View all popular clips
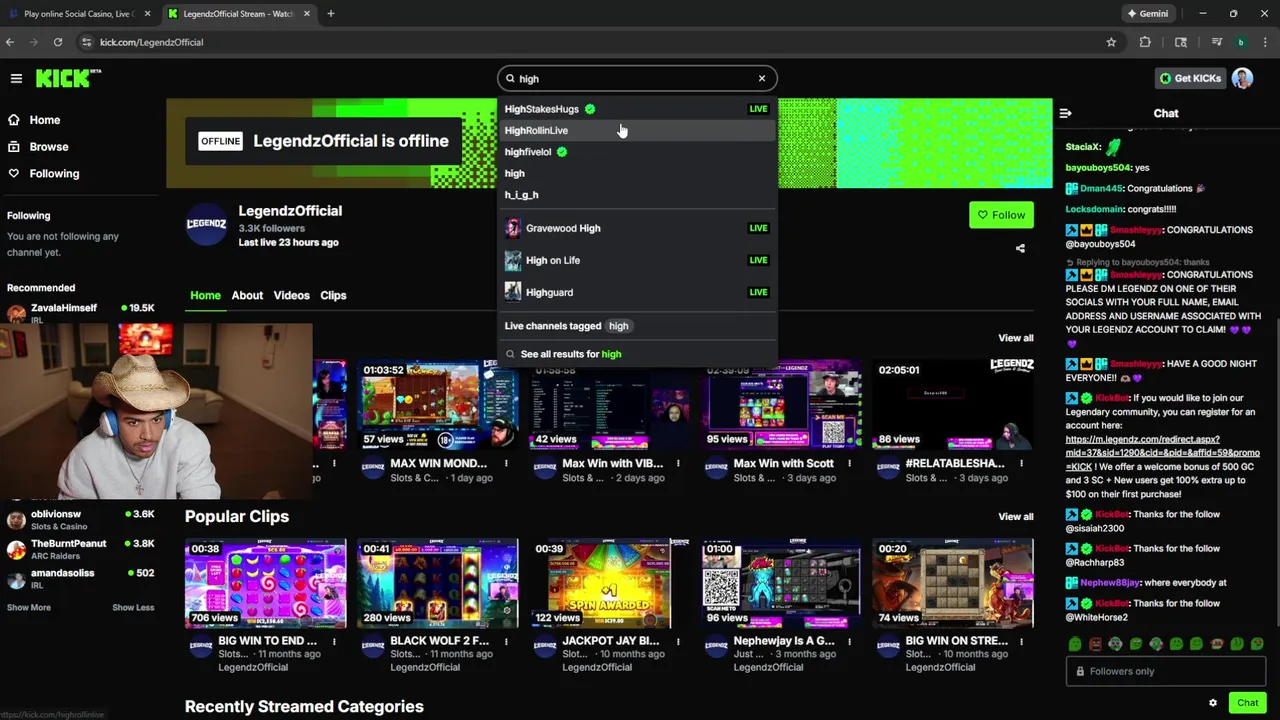The image size is (1280, 720). 1015,517
